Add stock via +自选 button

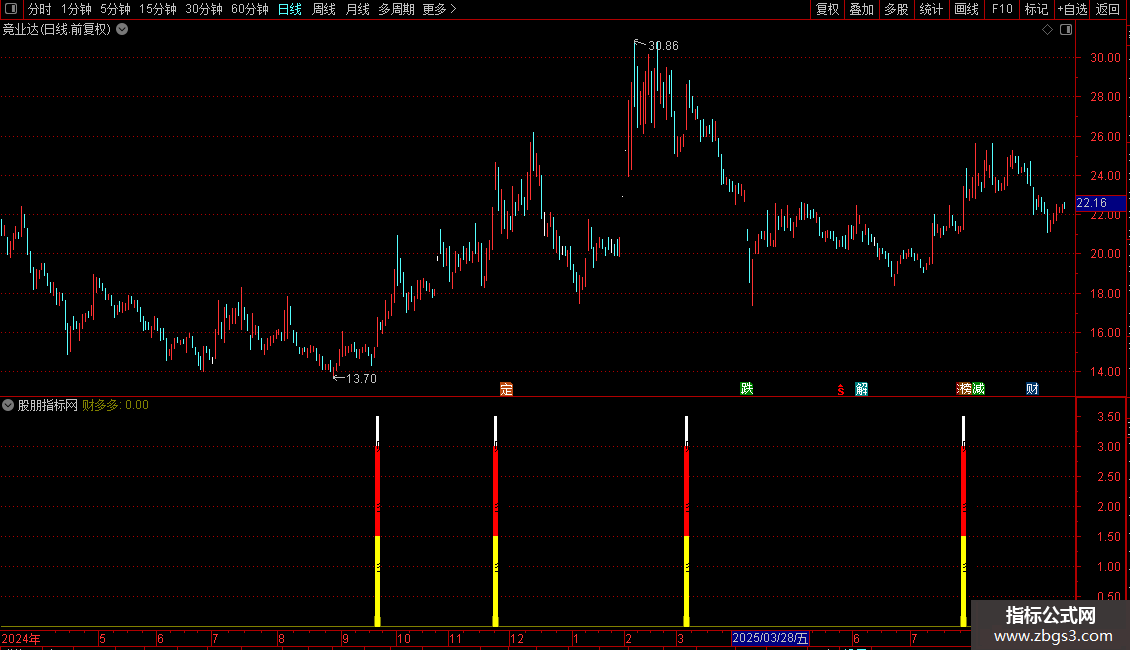1072,9
